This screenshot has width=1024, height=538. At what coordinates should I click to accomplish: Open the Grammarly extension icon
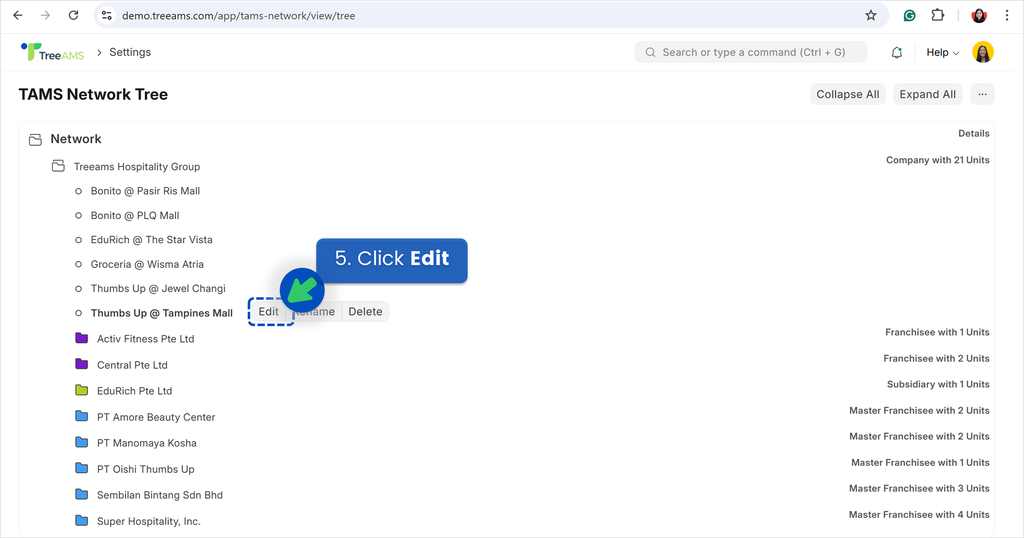coord(909,15)
